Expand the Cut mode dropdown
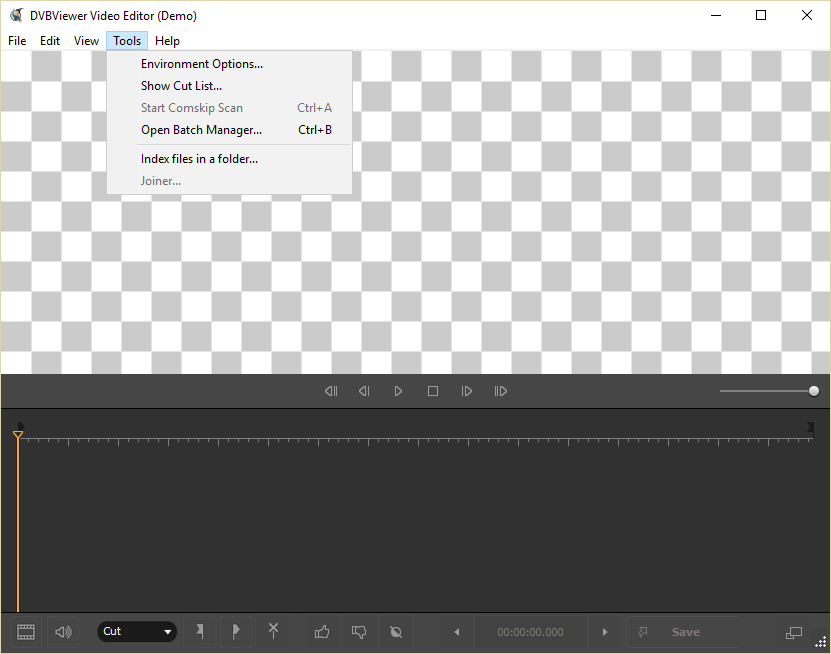 [137, 632]
